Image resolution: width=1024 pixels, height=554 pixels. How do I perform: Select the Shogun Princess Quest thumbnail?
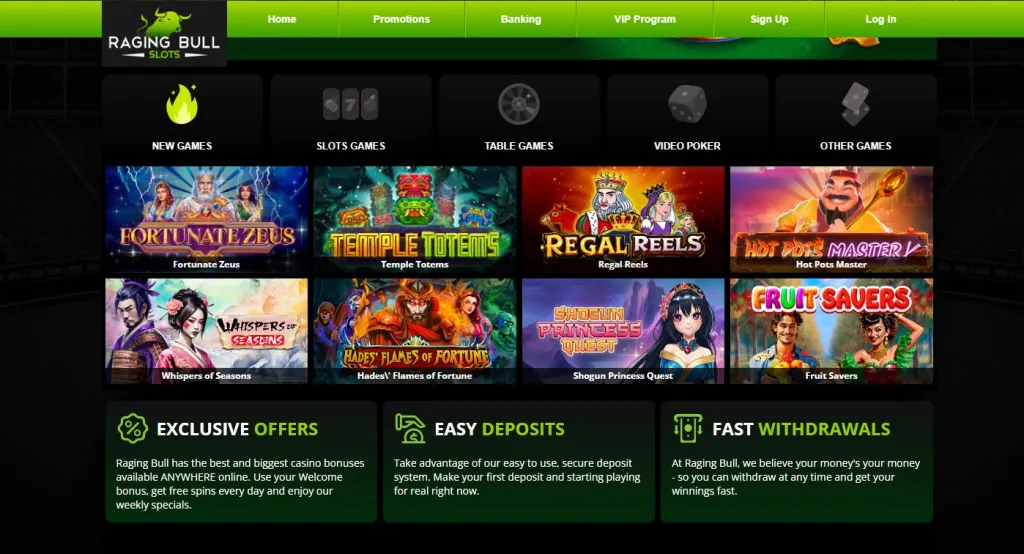623,331
